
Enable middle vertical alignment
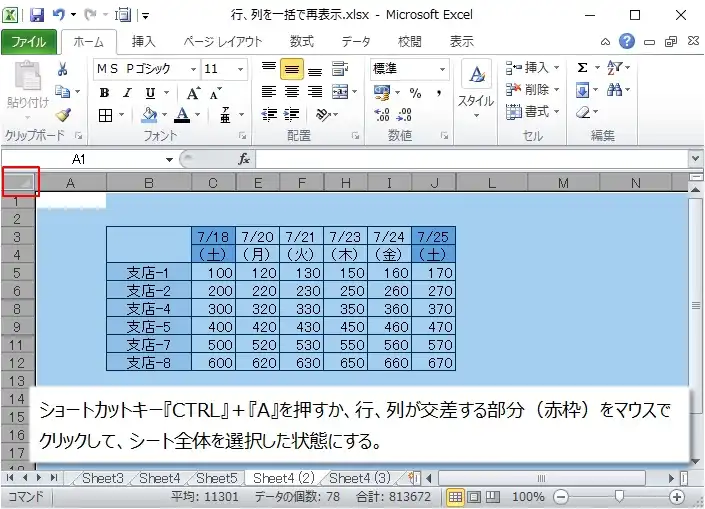[291, 69]
